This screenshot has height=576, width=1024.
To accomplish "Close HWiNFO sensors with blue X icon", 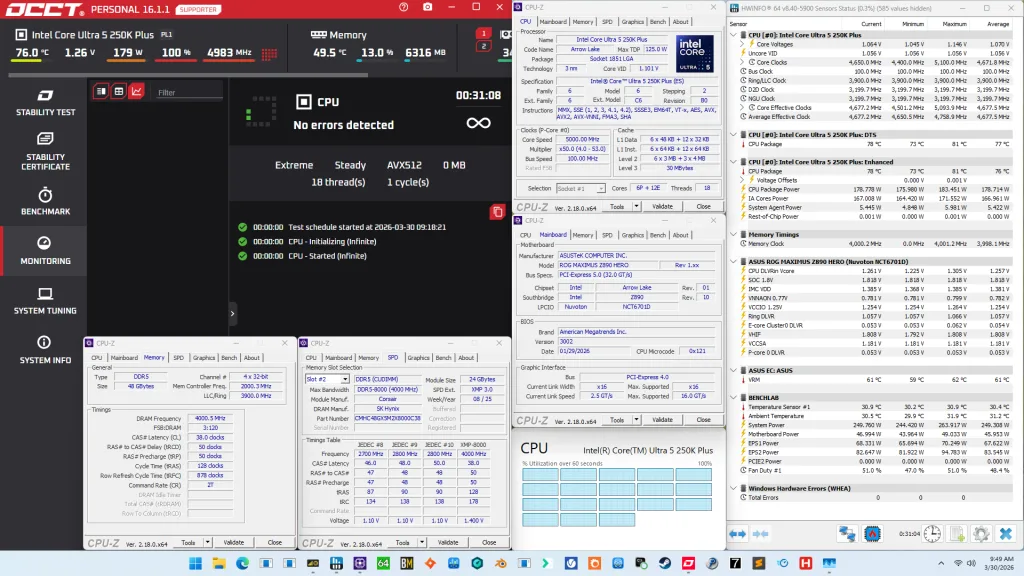I will coord(1006,534).
